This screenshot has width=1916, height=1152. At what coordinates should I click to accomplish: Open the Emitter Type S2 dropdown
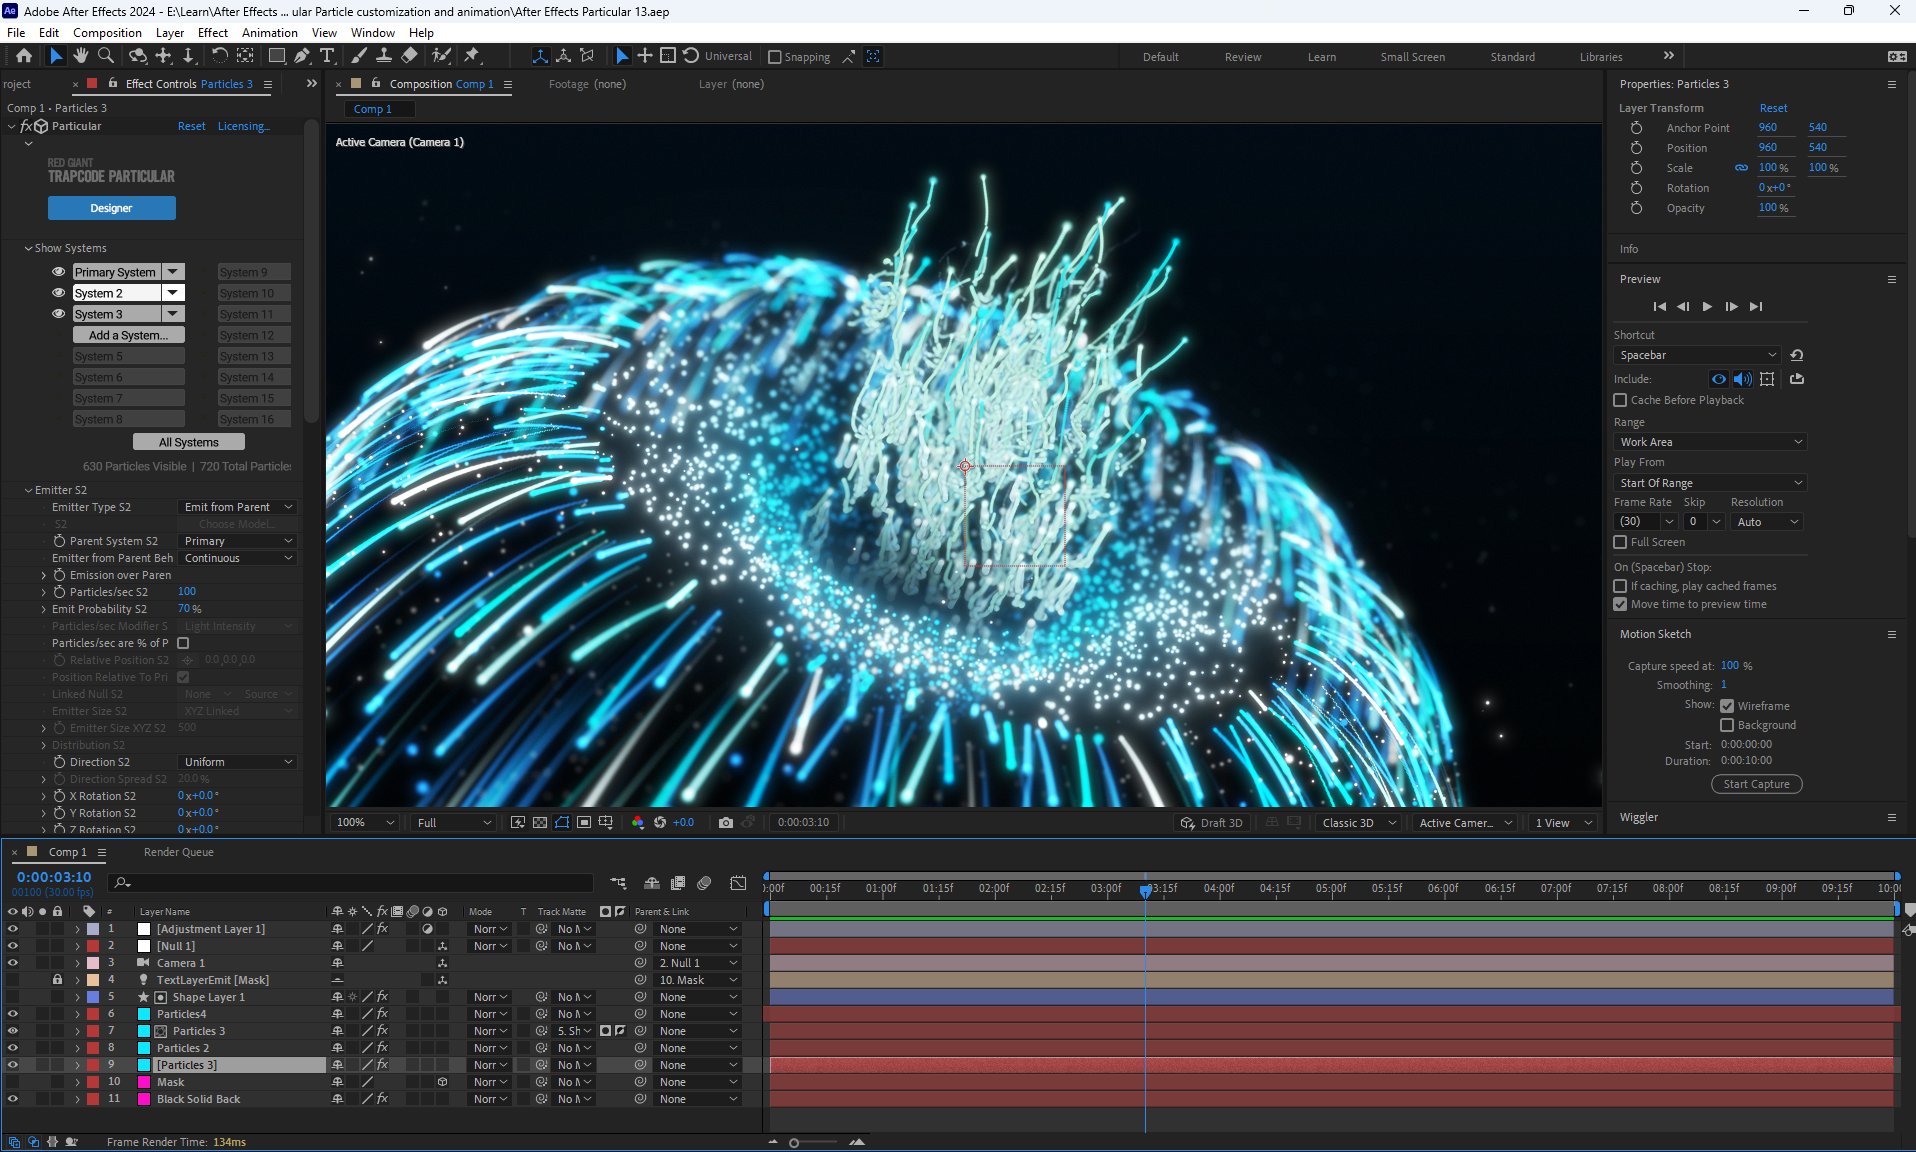coord(238,507)
